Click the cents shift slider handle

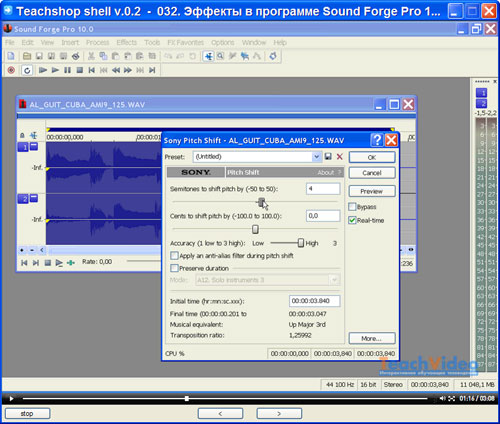(255, 229)
